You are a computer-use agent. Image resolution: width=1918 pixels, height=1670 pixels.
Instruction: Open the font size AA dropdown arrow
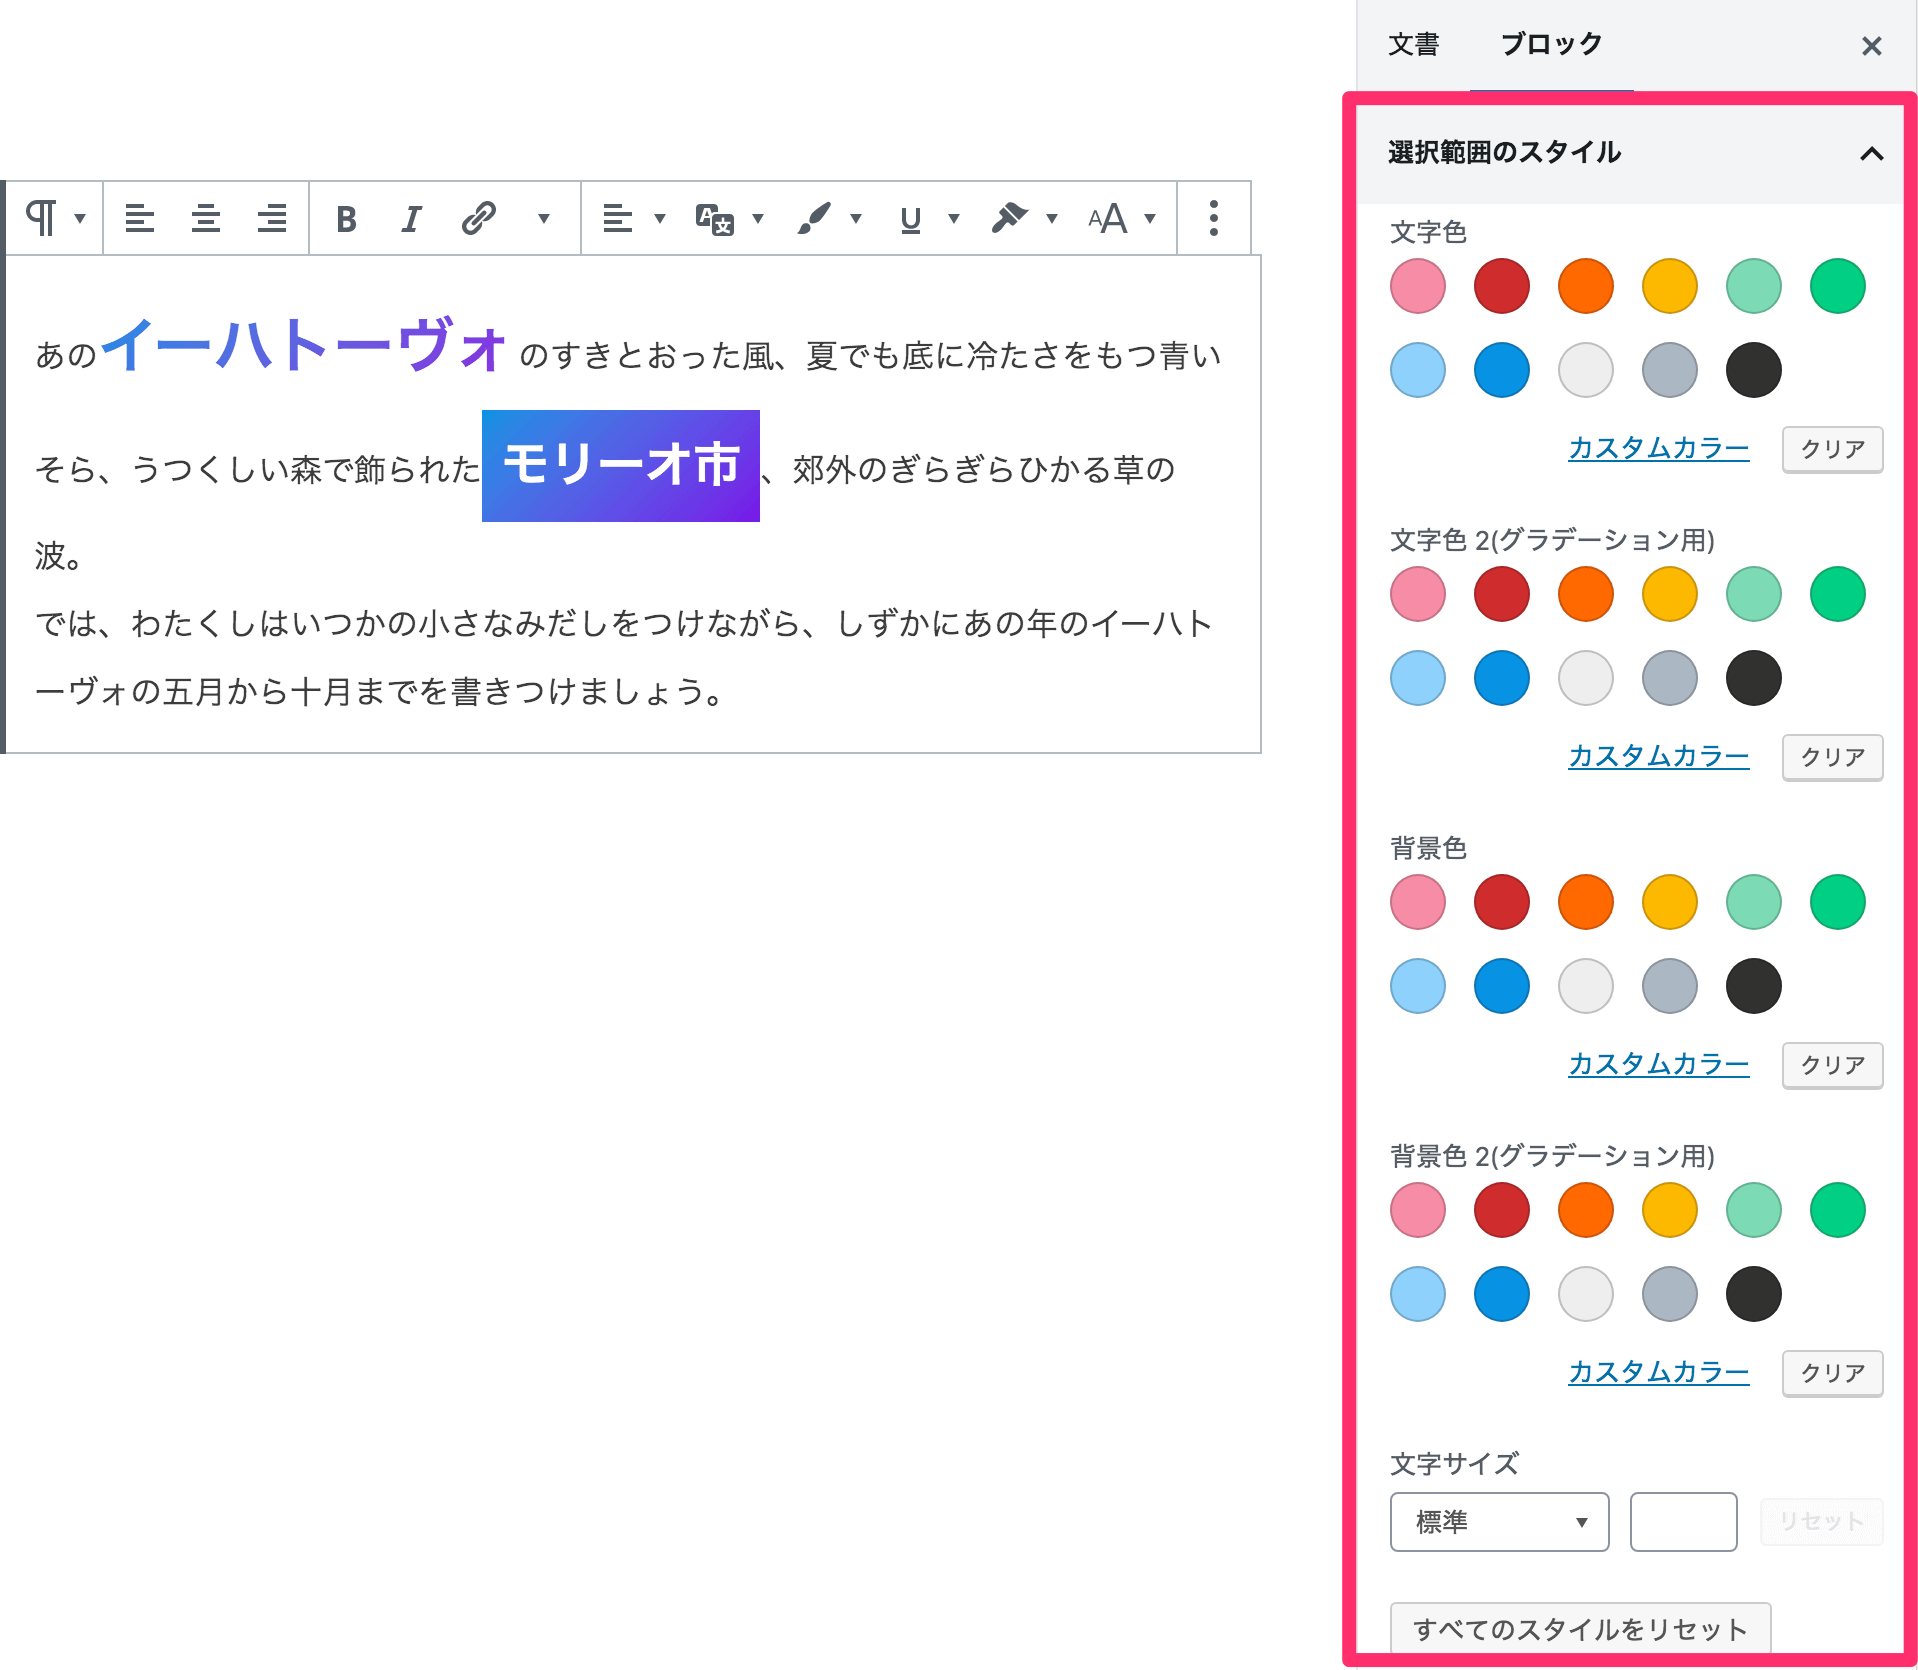(1150, 218)
